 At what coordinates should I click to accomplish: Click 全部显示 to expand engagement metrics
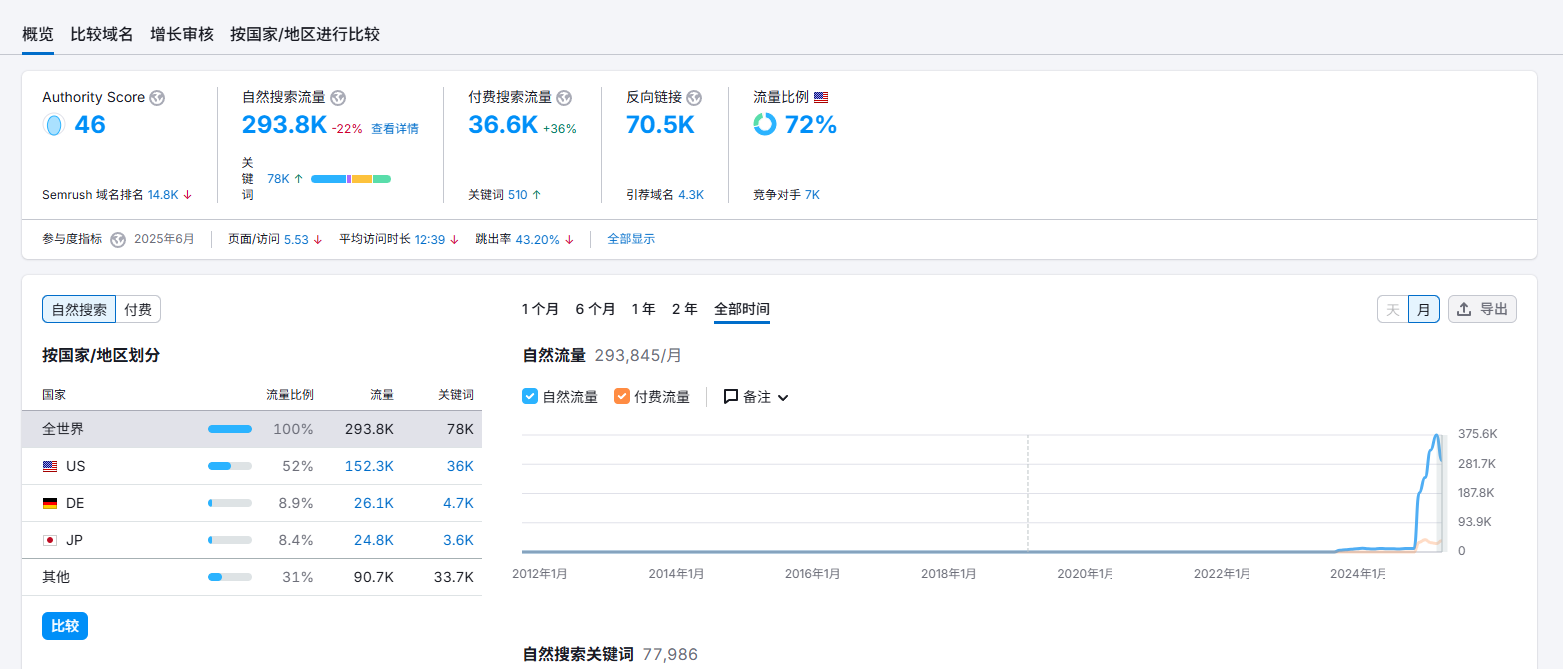tap(631, 240)
